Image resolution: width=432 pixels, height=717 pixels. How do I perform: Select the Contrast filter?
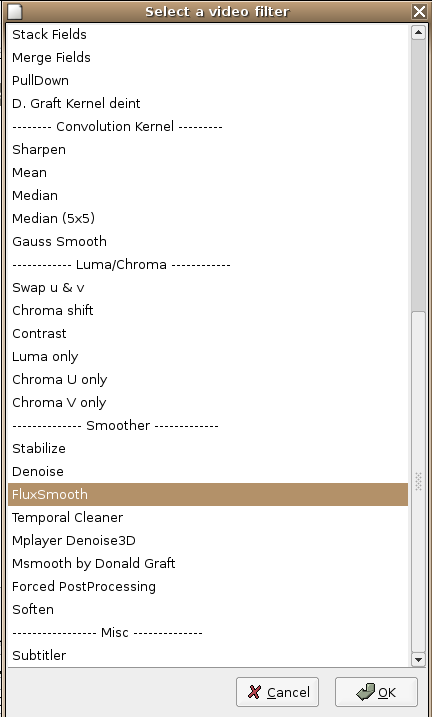208,333
